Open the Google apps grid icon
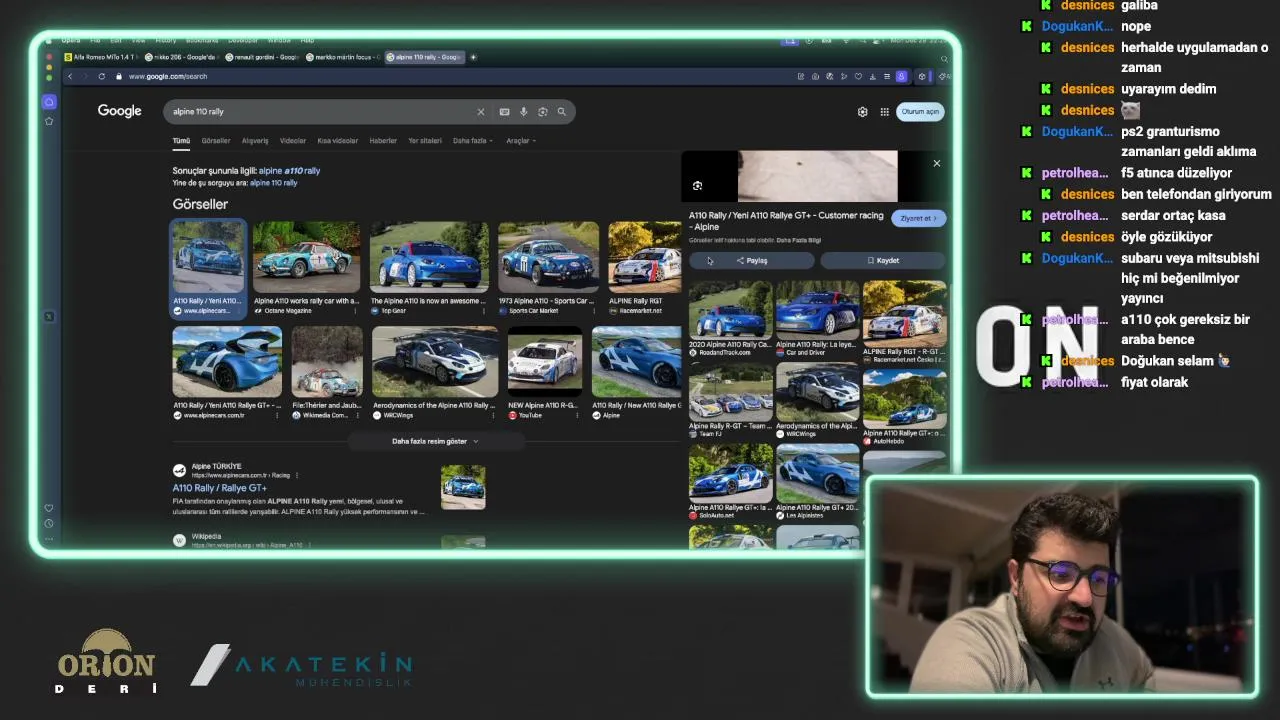1280x720 pixels. pyautogui.click(x=884, y=112)
